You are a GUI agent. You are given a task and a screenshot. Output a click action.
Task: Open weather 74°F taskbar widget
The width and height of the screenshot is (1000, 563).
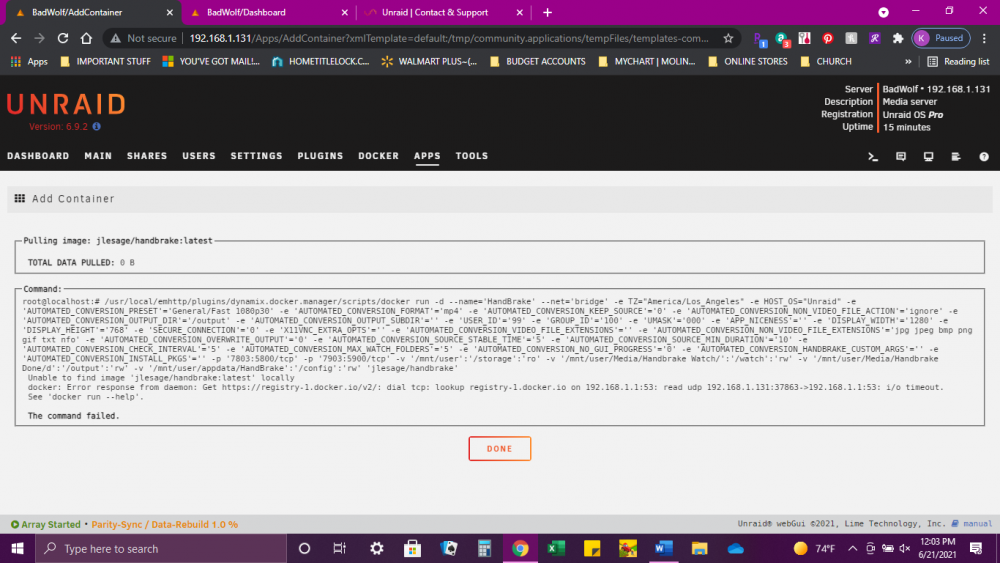point(814,548)
